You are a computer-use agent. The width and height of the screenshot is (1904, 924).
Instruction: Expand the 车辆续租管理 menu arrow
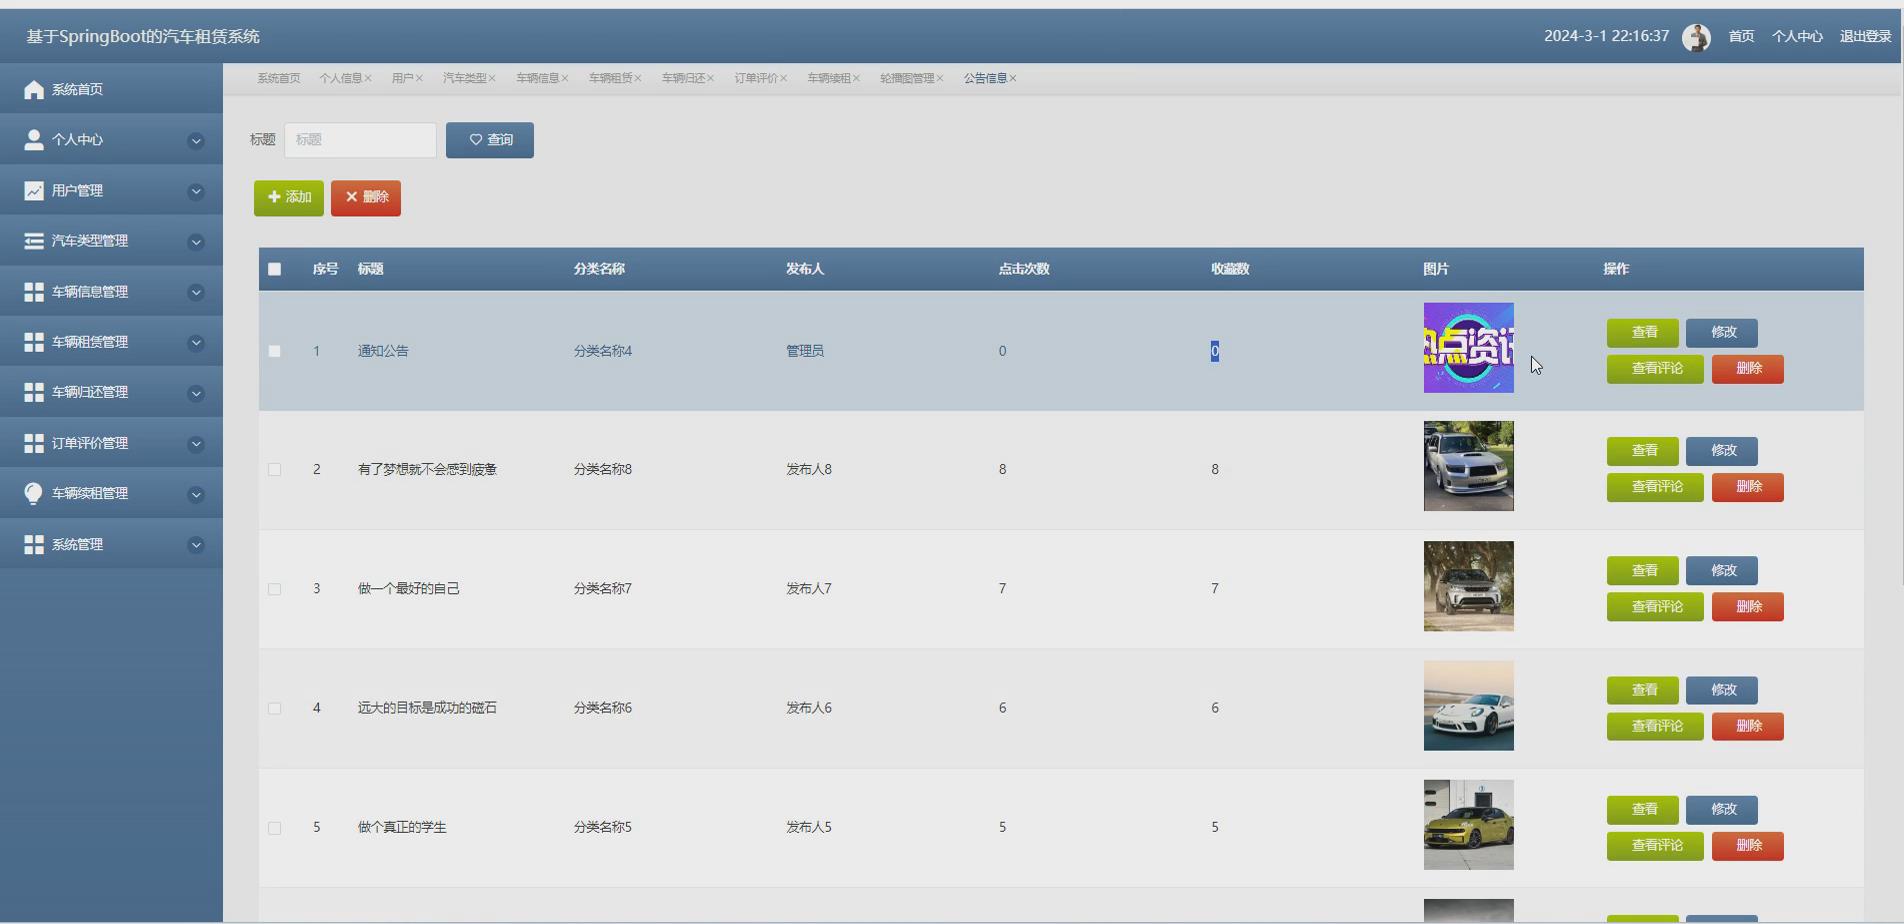(x=196, y=494)
